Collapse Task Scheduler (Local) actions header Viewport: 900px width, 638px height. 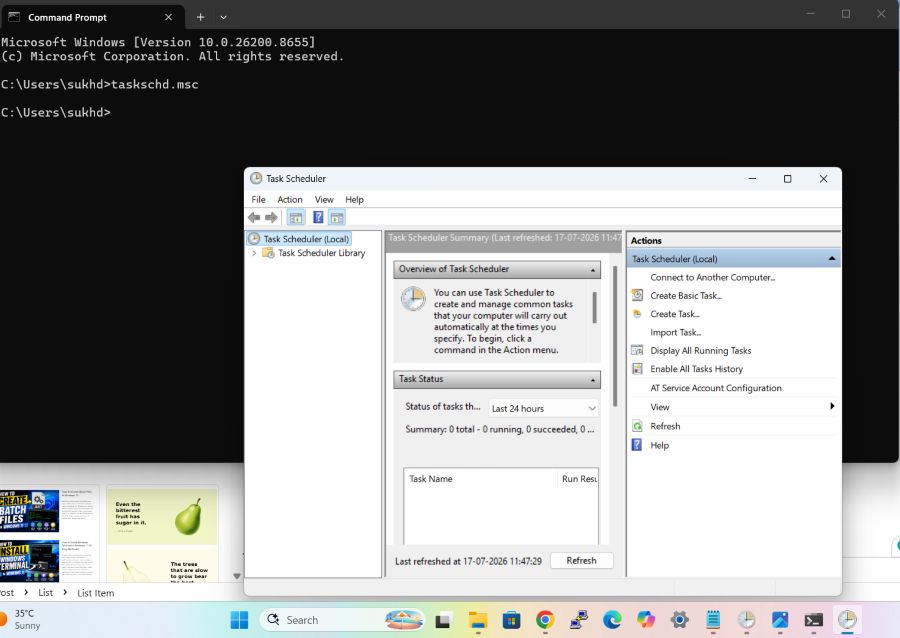click(x=832, y=259)
